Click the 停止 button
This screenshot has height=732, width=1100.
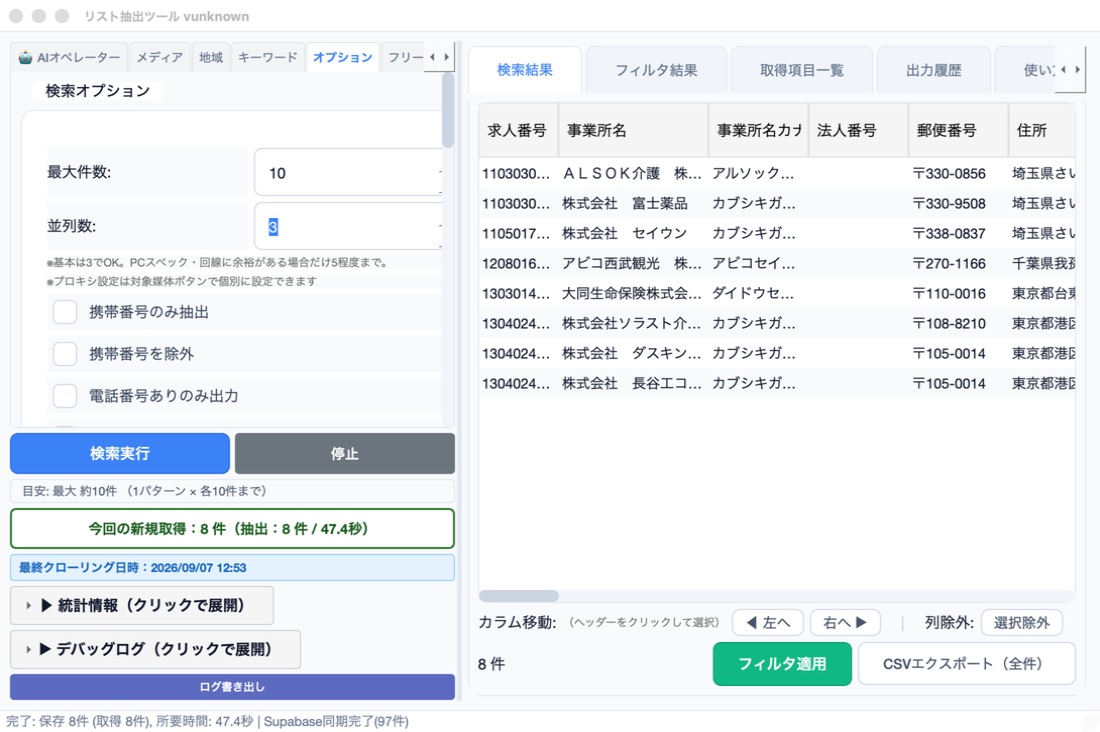pyautogui.click(x=344, y=453)
